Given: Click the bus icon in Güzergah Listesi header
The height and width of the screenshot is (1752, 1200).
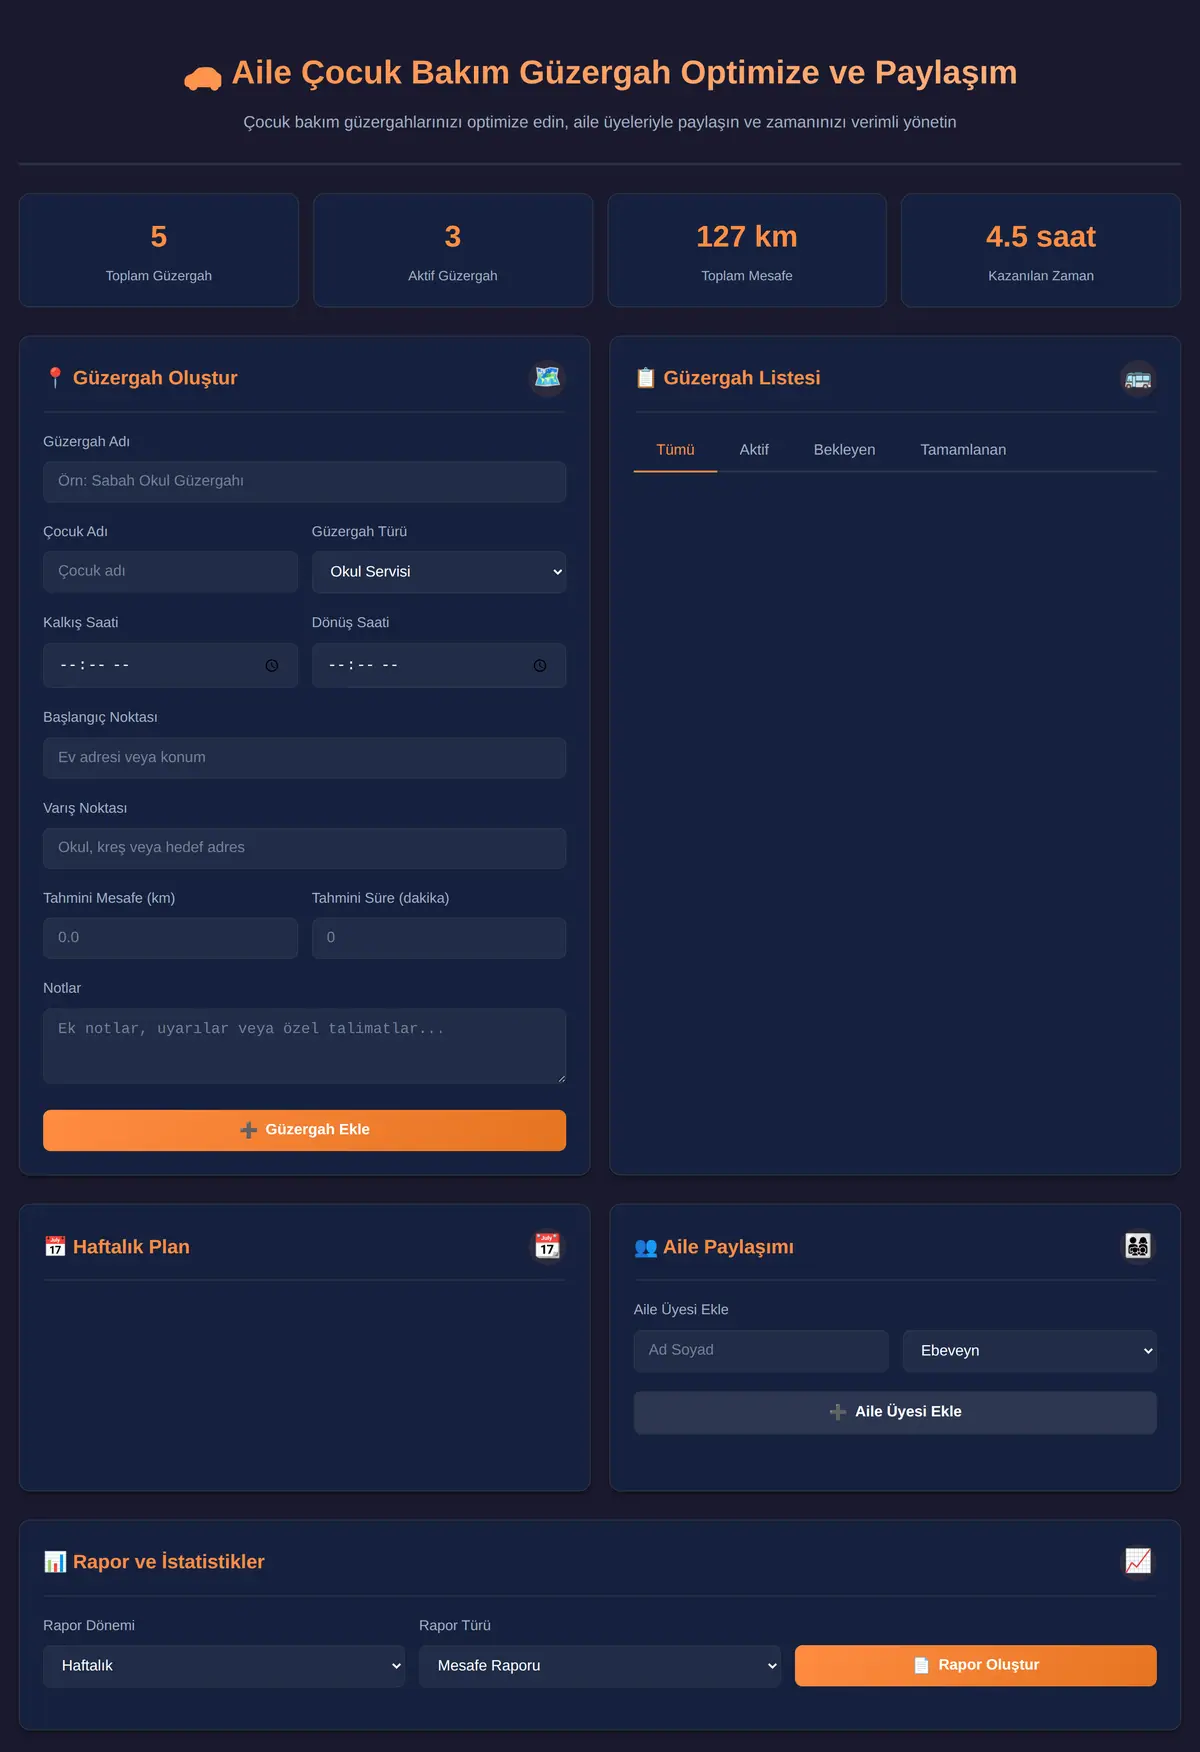Looking at the screenshot, I should click(1138, 379).
